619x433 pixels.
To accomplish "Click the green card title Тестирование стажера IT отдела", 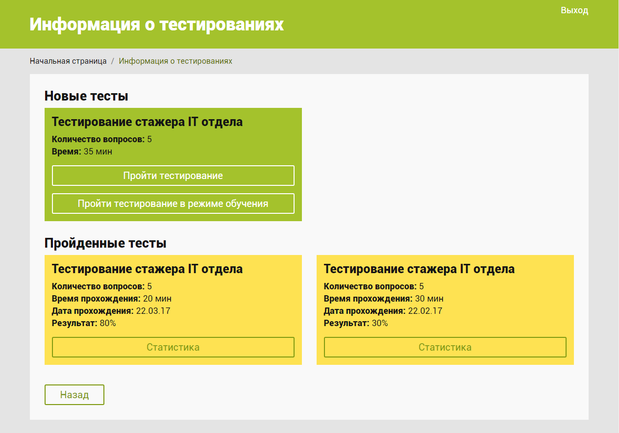I will 147,122.
